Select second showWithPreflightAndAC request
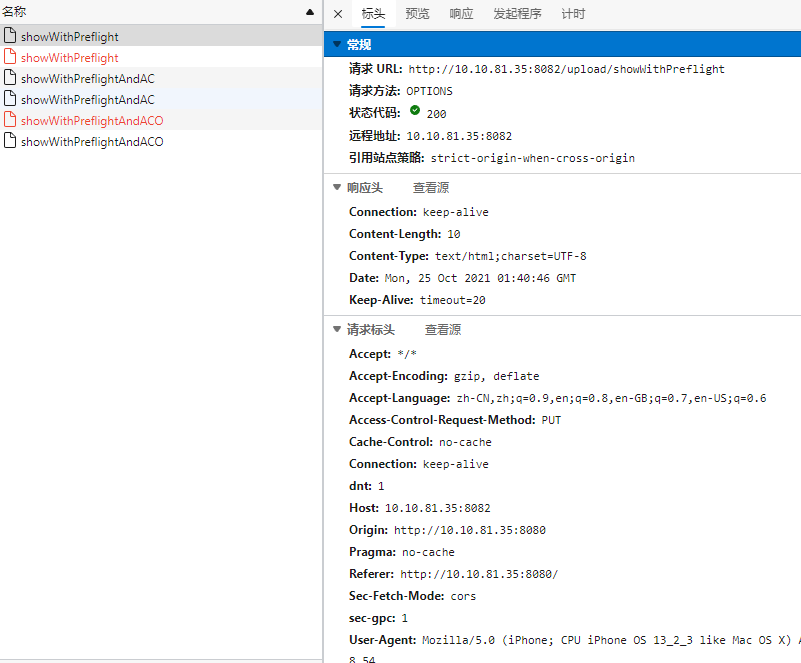Image resolution: width=801 pixels, height=663 pixels. coord(87,100)
